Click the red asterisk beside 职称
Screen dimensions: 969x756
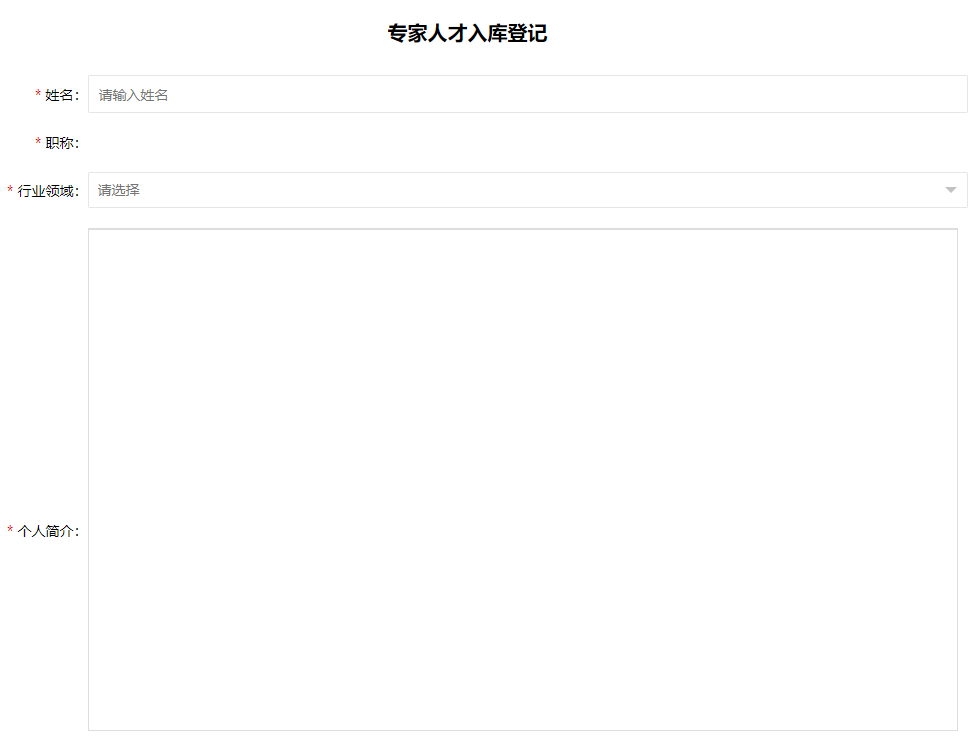[38, 143]
